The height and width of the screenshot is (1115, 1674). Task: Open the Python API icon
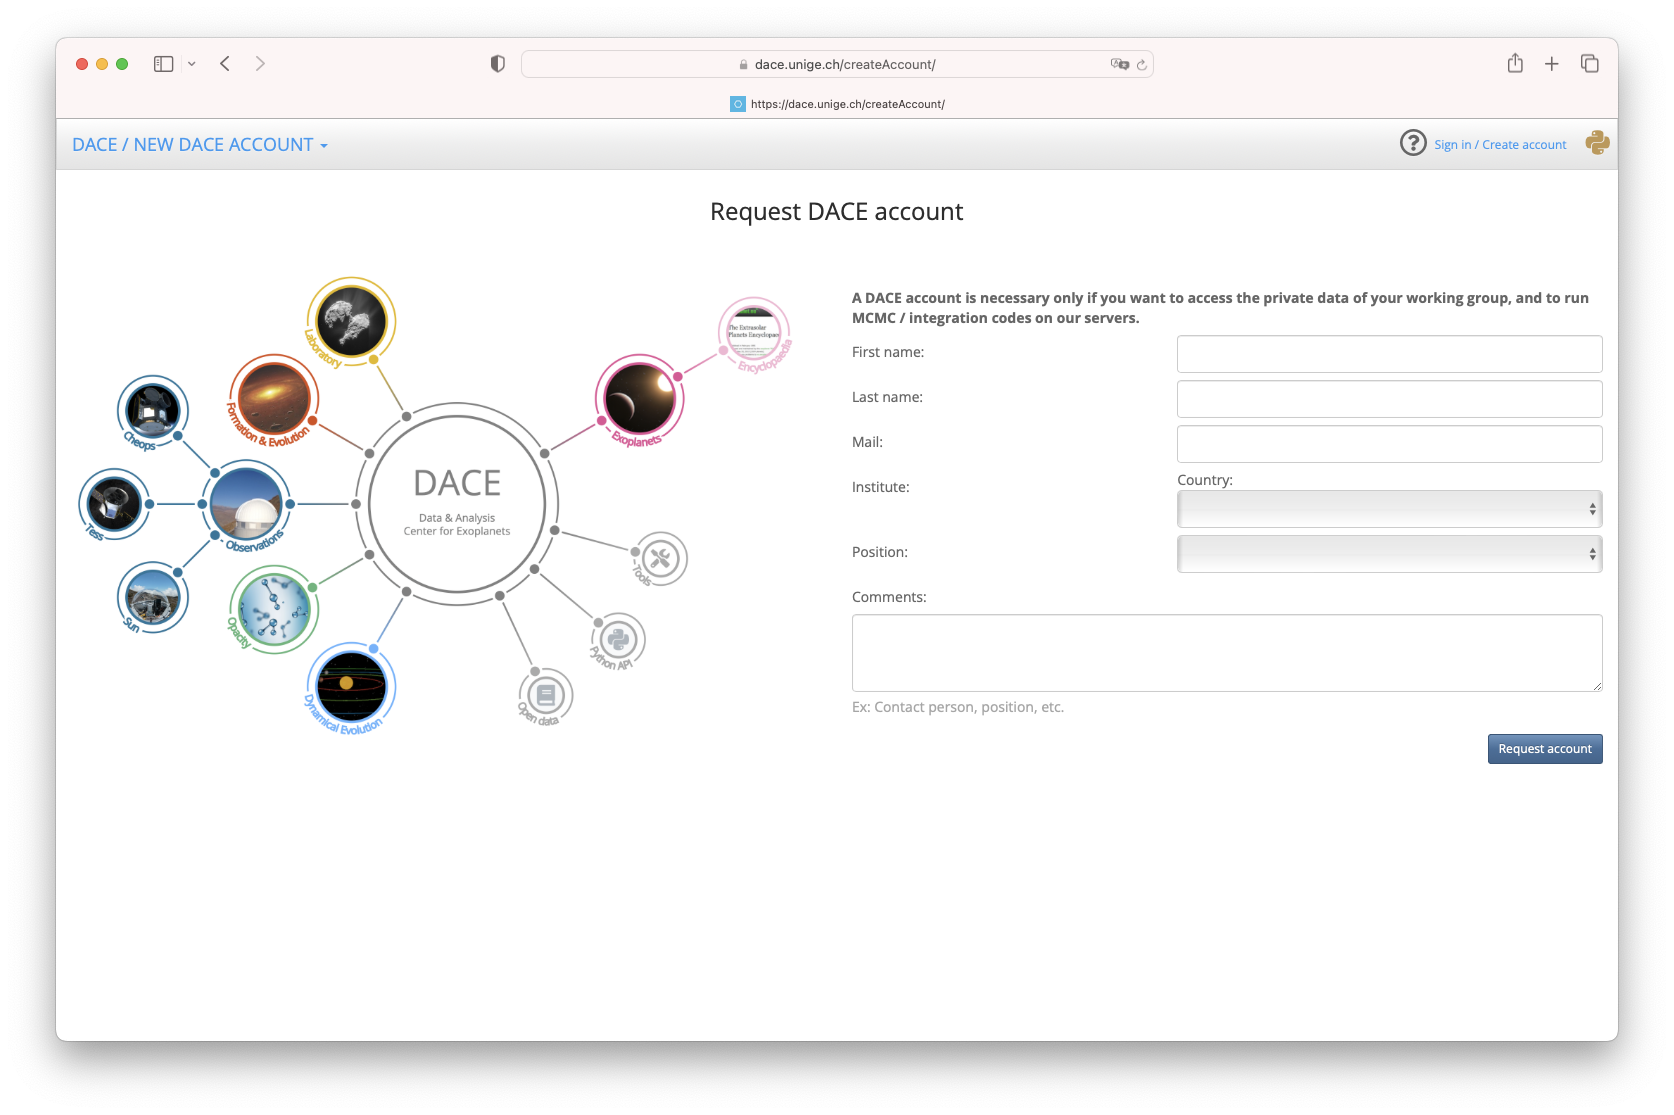click(x=618, y=640)
